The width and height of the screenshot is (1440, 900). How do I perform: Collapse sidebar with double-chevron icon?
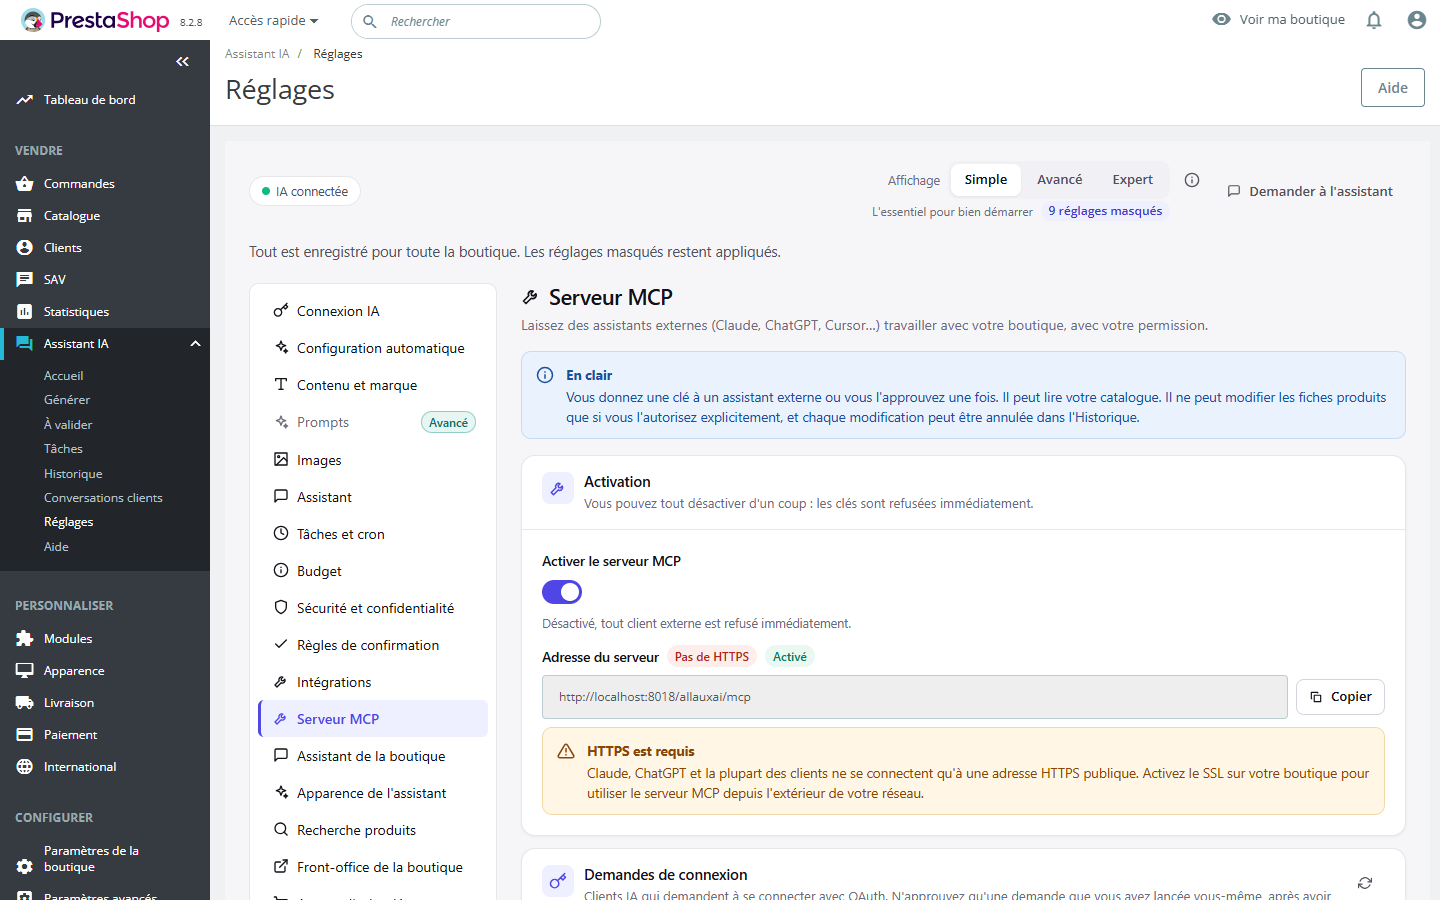click(x=182, y=62)
